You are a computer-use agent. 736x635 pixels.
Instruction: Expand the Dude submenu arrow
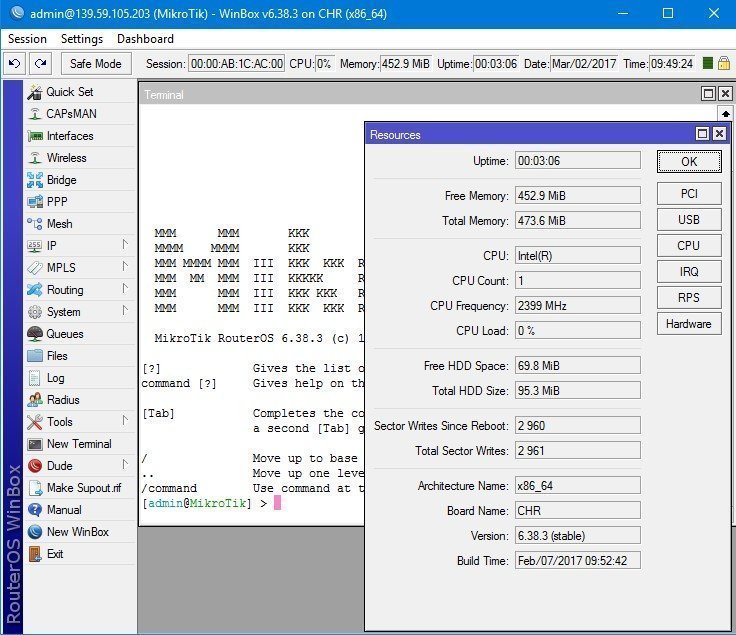point(125,465)
